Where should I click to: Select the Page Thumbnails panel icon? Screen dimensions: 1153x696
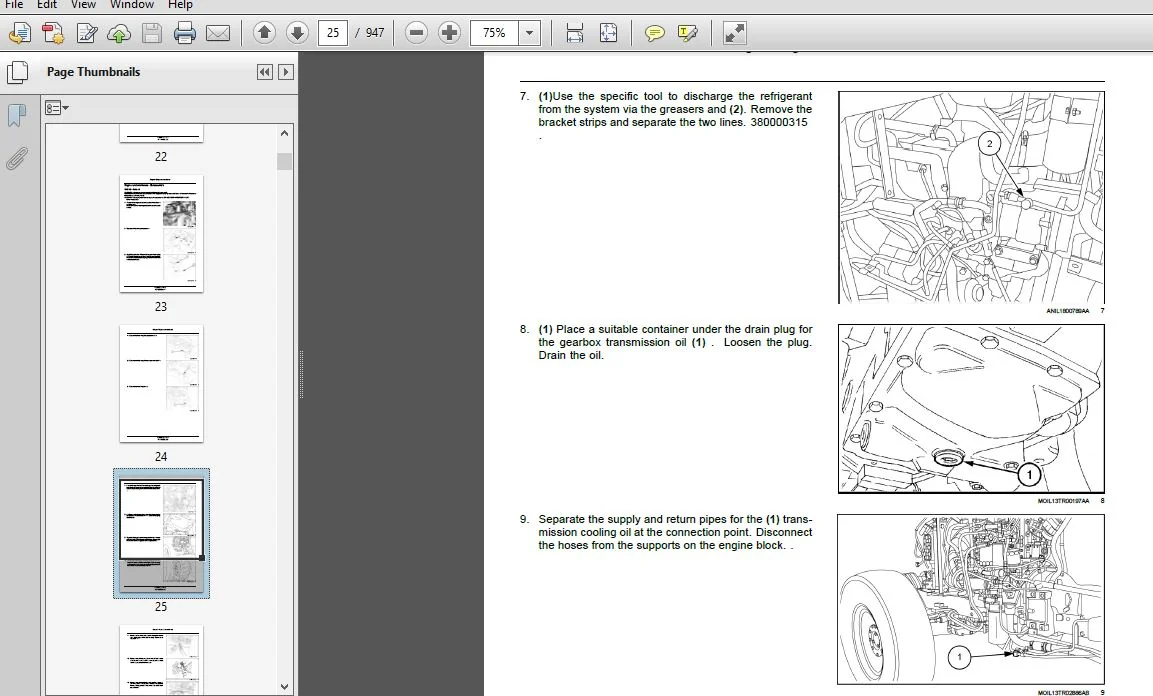[x=16, y=72]
